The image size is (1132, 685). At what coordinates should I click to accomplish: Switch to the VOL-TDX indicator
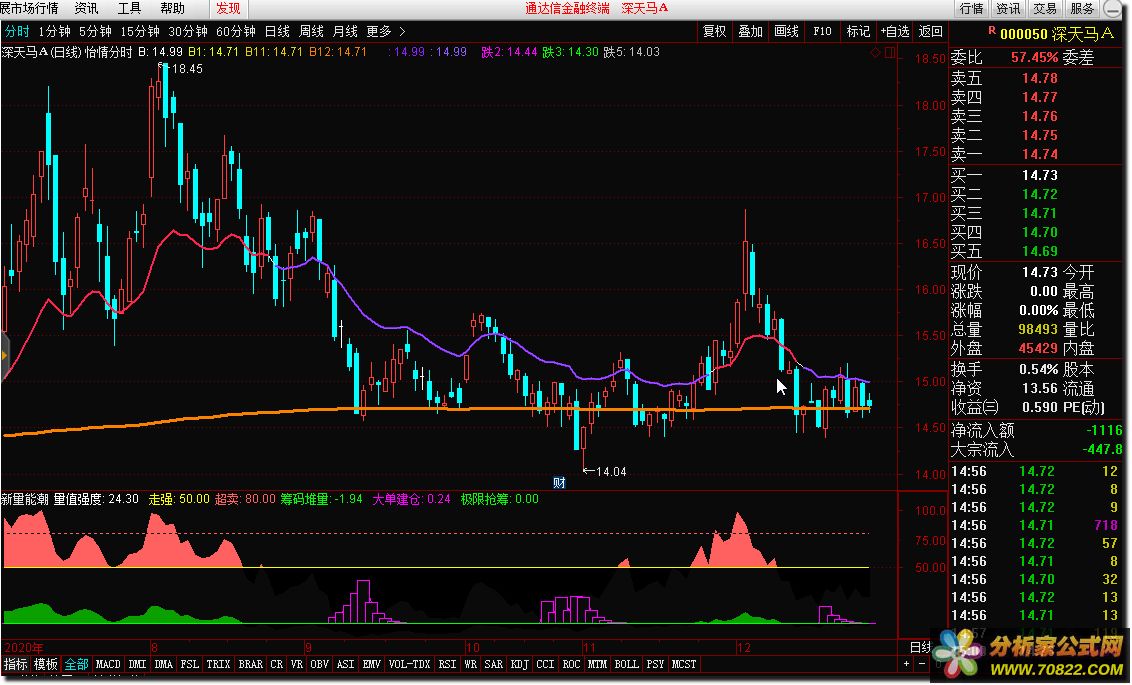[409, 664]
